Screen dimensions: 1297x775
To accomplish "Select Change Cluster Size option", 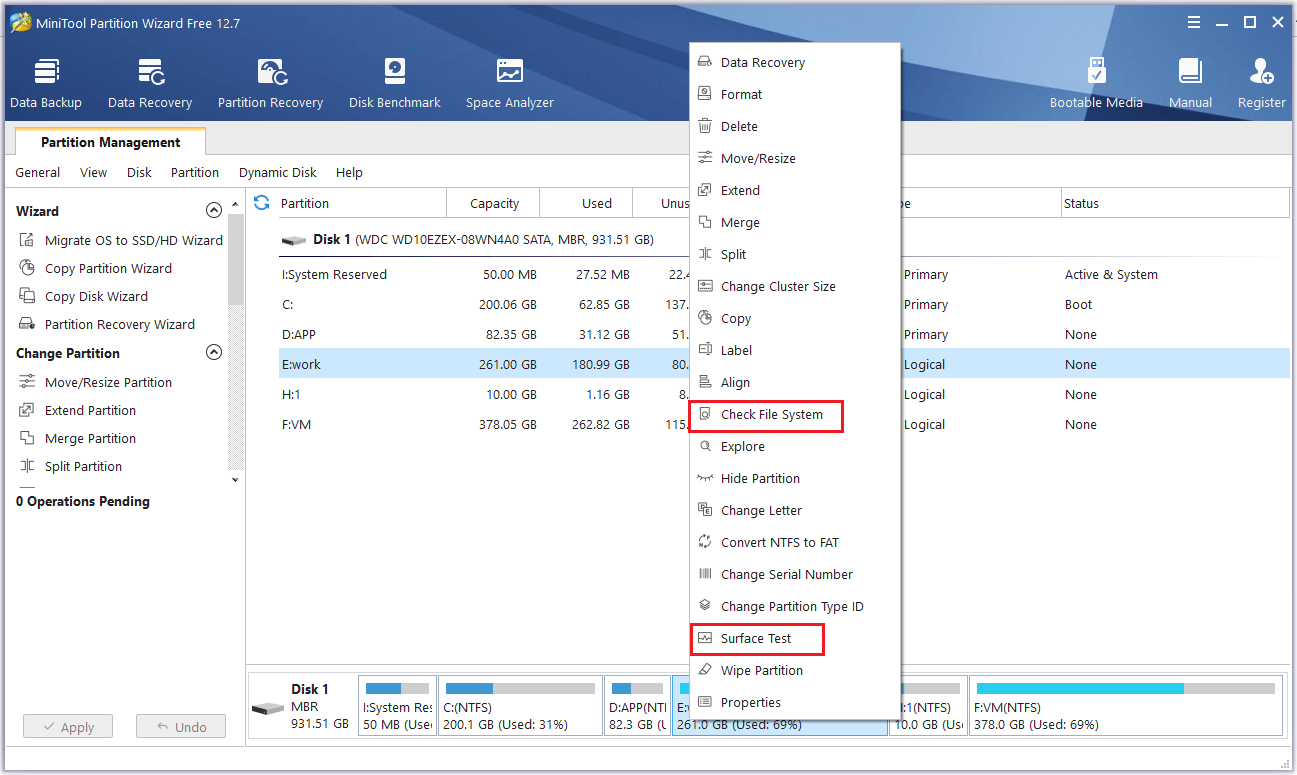I will click(x=796, y=286).
